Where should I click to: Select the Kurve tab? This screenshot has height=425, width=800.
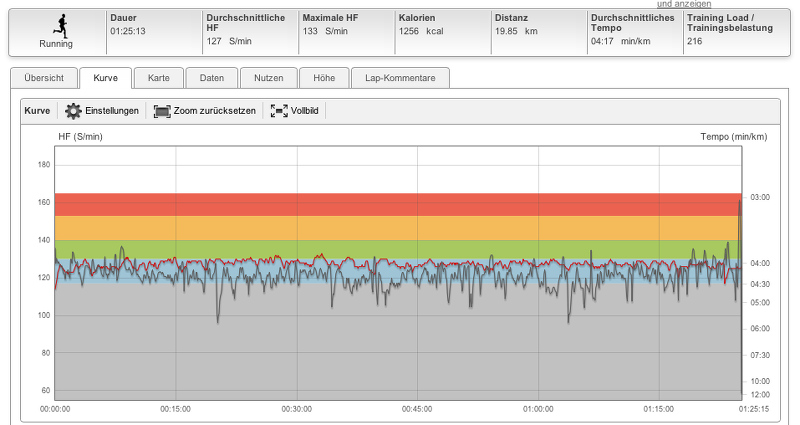[106, 78]
